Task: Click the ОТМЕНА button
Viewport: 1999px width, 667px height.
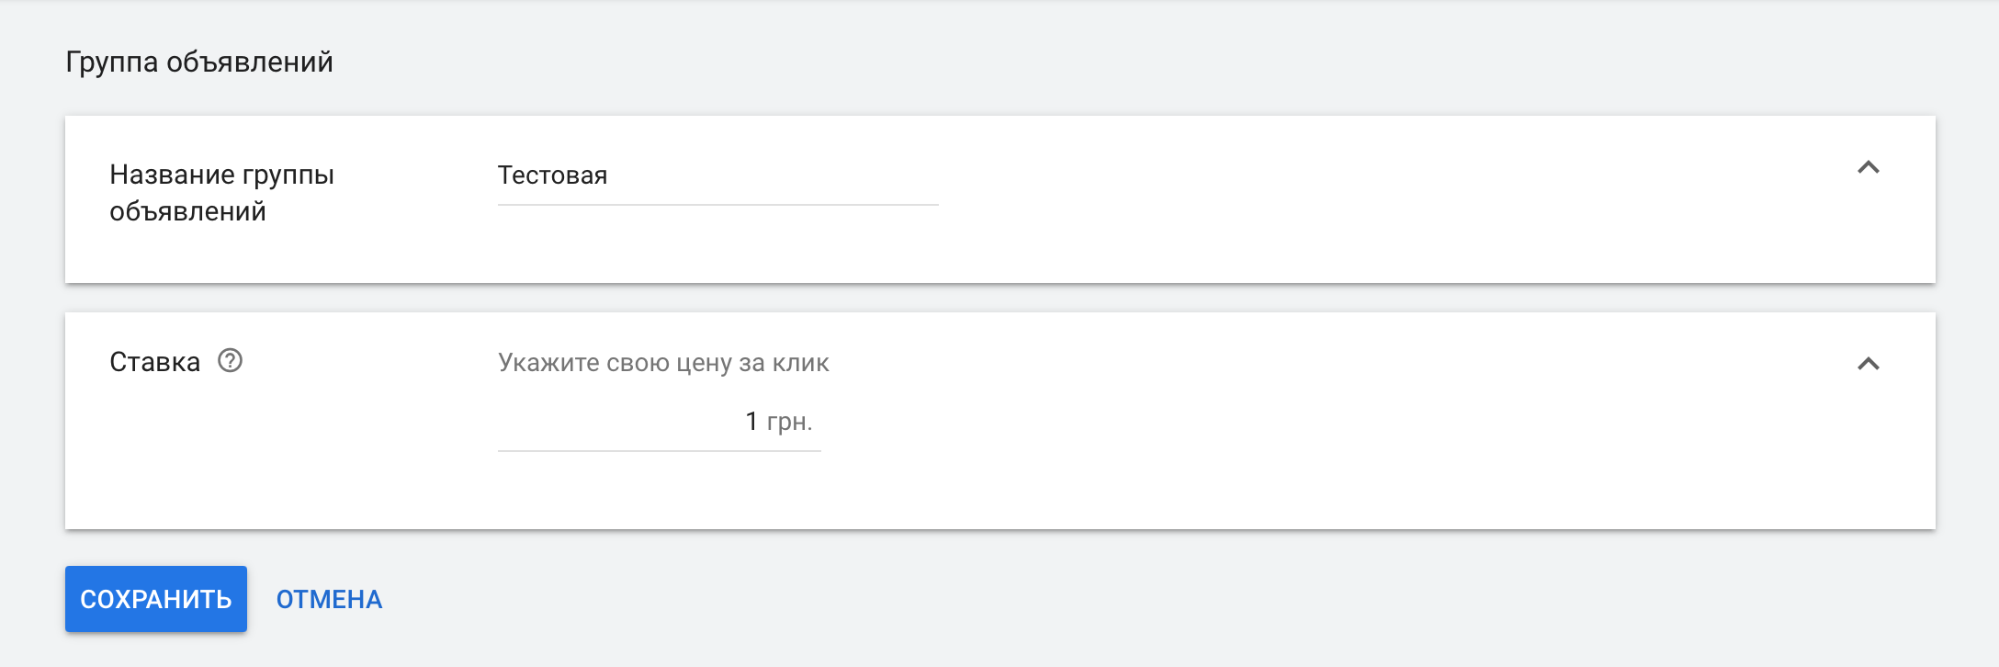Action: pyautogui.click(x=329, y=599)
